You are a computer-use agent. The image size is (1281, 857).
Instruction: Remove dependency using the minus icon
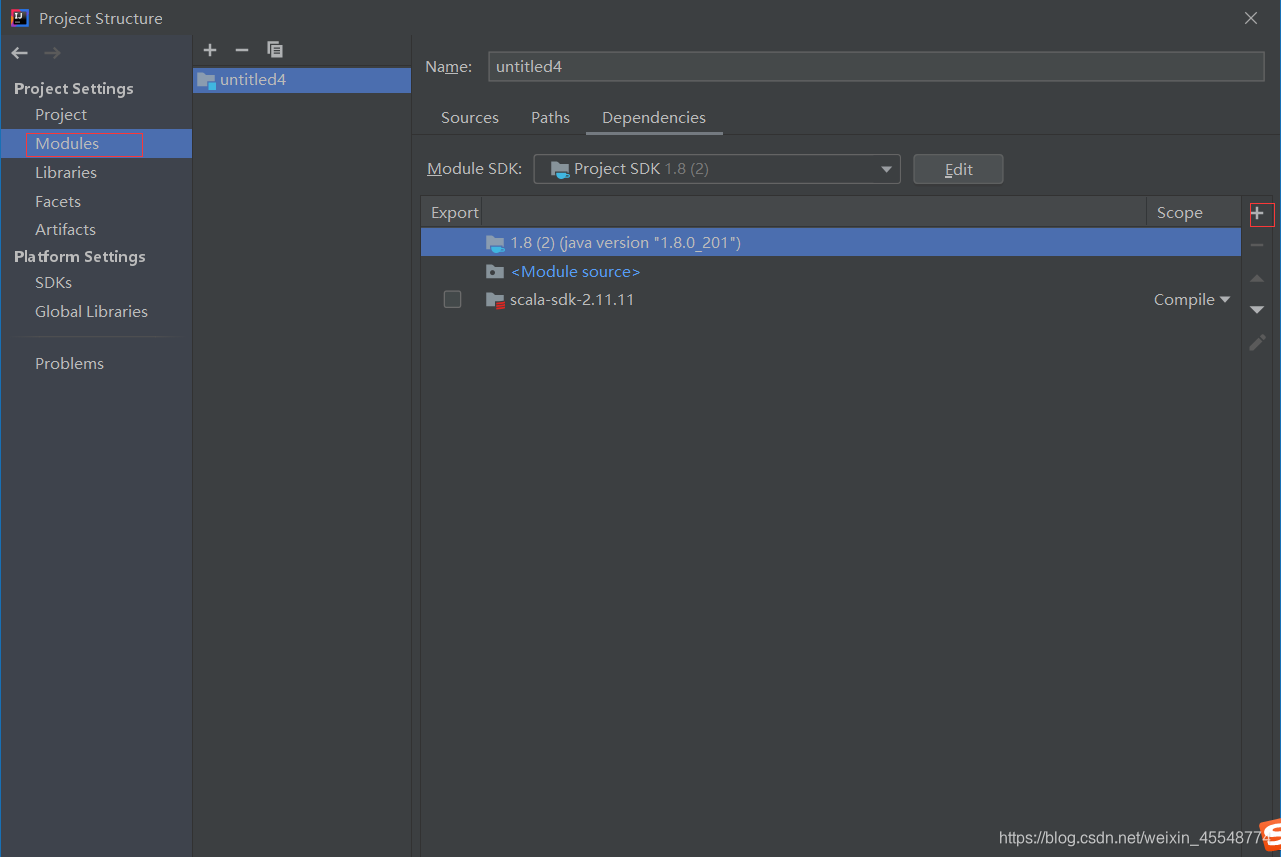tap(1258, 245)
